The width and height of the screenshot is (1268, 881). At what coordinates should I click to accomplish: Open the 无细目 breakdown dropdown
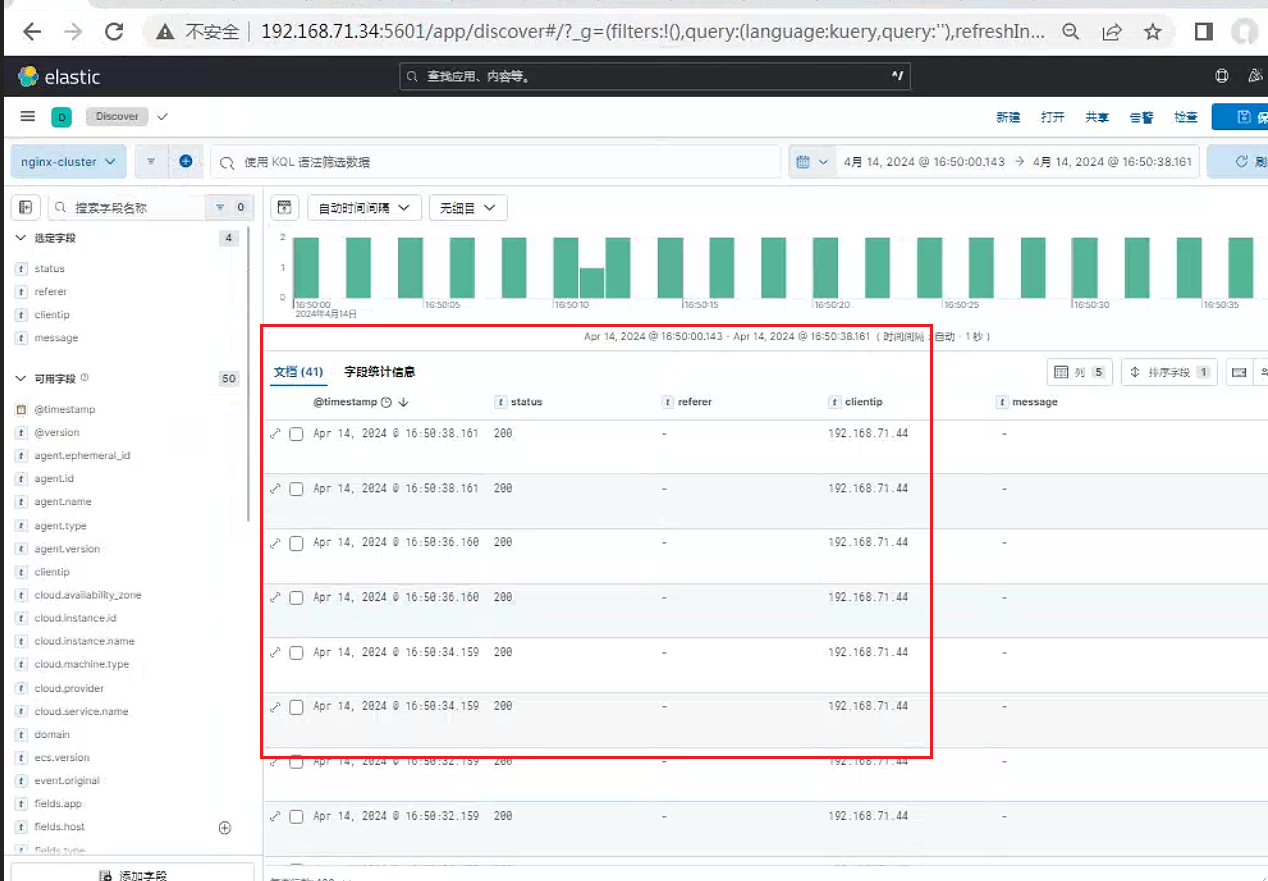467,208
